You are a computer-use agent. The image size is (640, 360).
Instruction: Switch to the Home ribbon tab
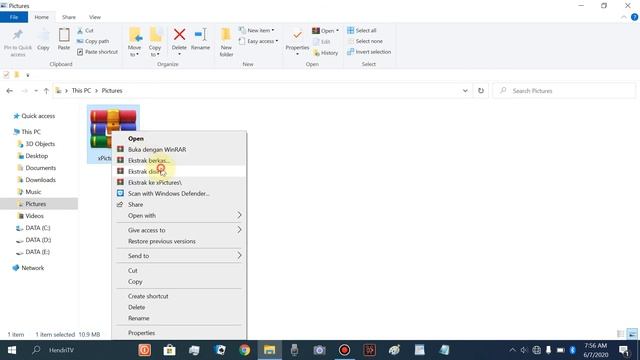coord(41,17)
